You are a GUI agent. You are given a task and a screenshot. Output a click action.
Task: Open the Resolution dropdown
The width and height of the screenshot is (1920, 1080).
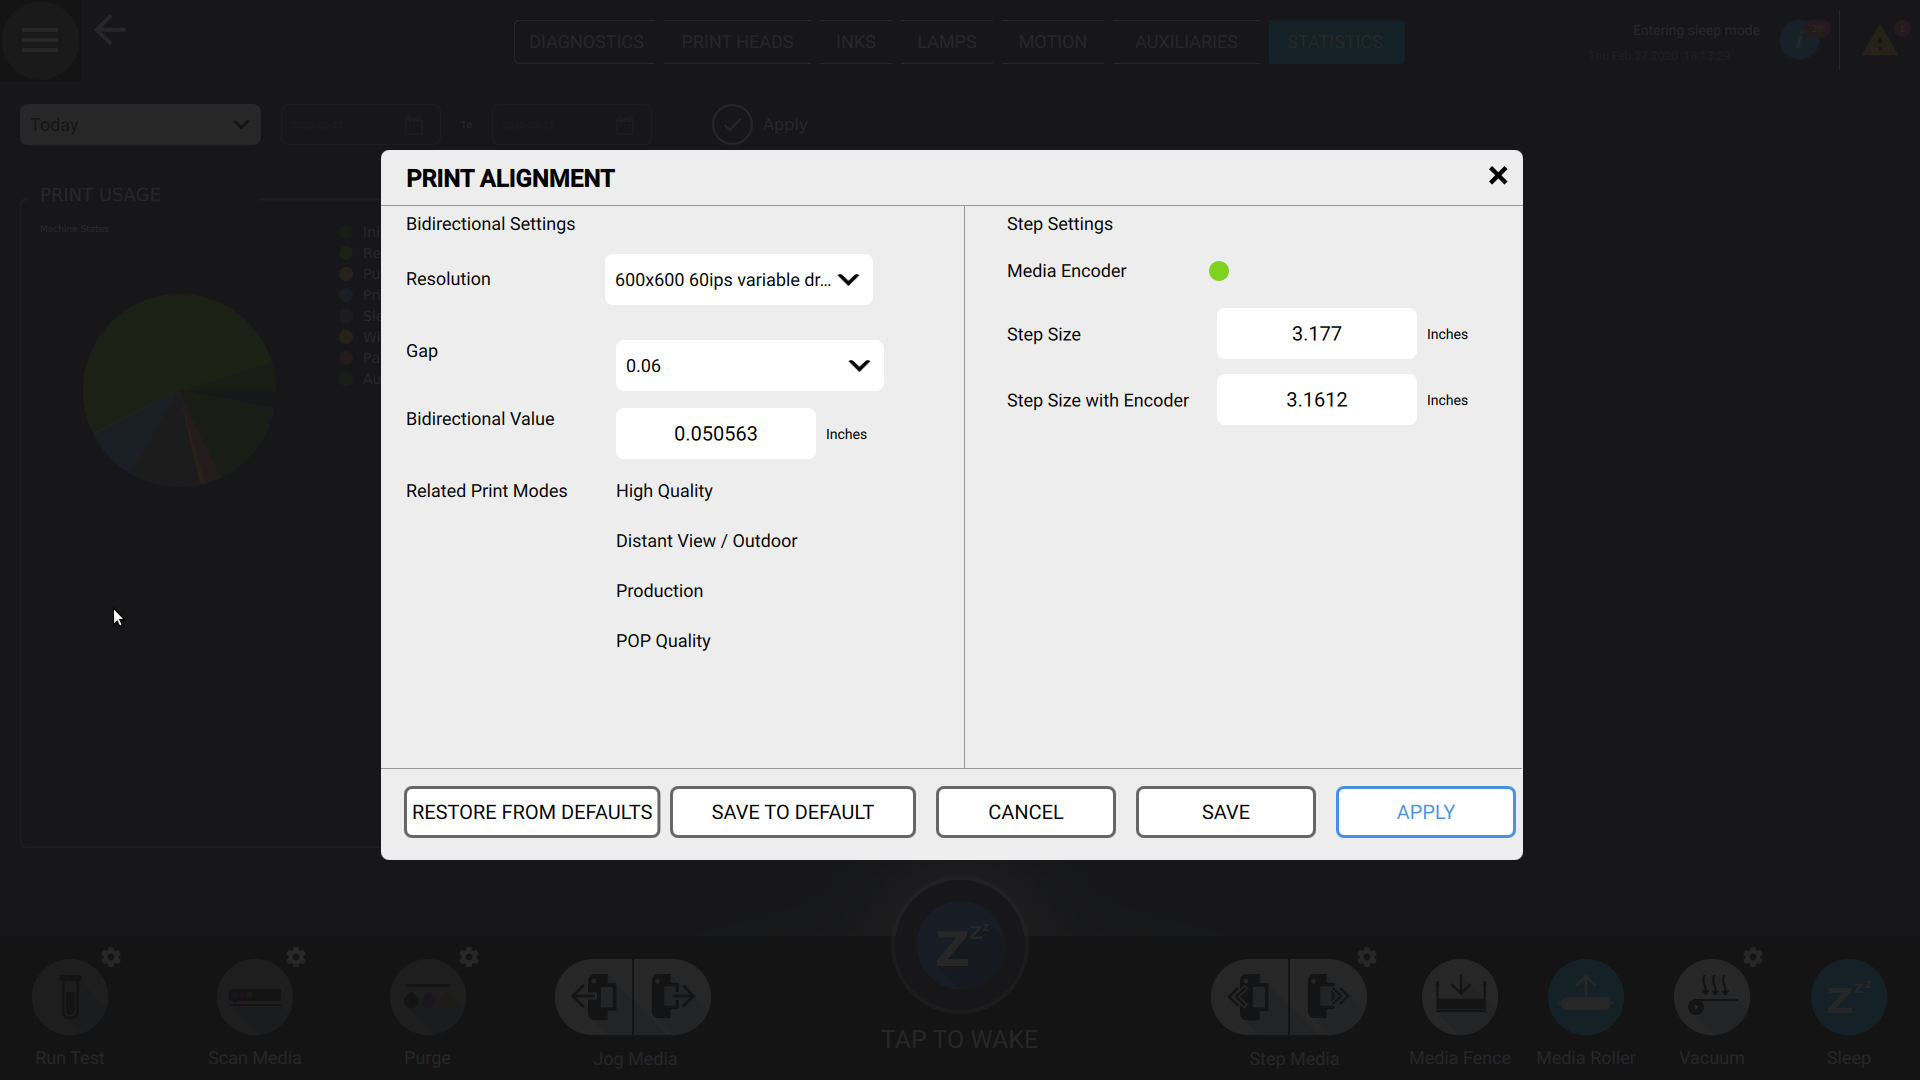click(738, 280)
